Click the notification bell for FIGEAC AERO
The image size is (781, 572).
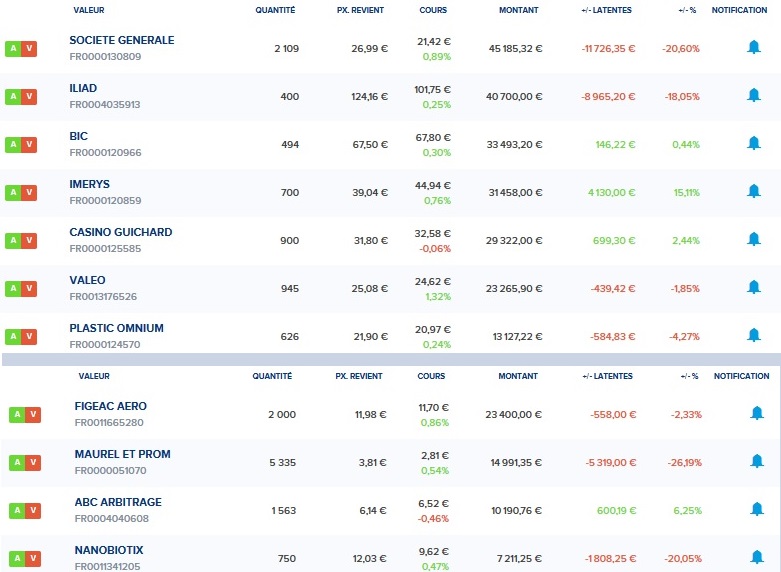pyautogui.click(x=757, y=413)
